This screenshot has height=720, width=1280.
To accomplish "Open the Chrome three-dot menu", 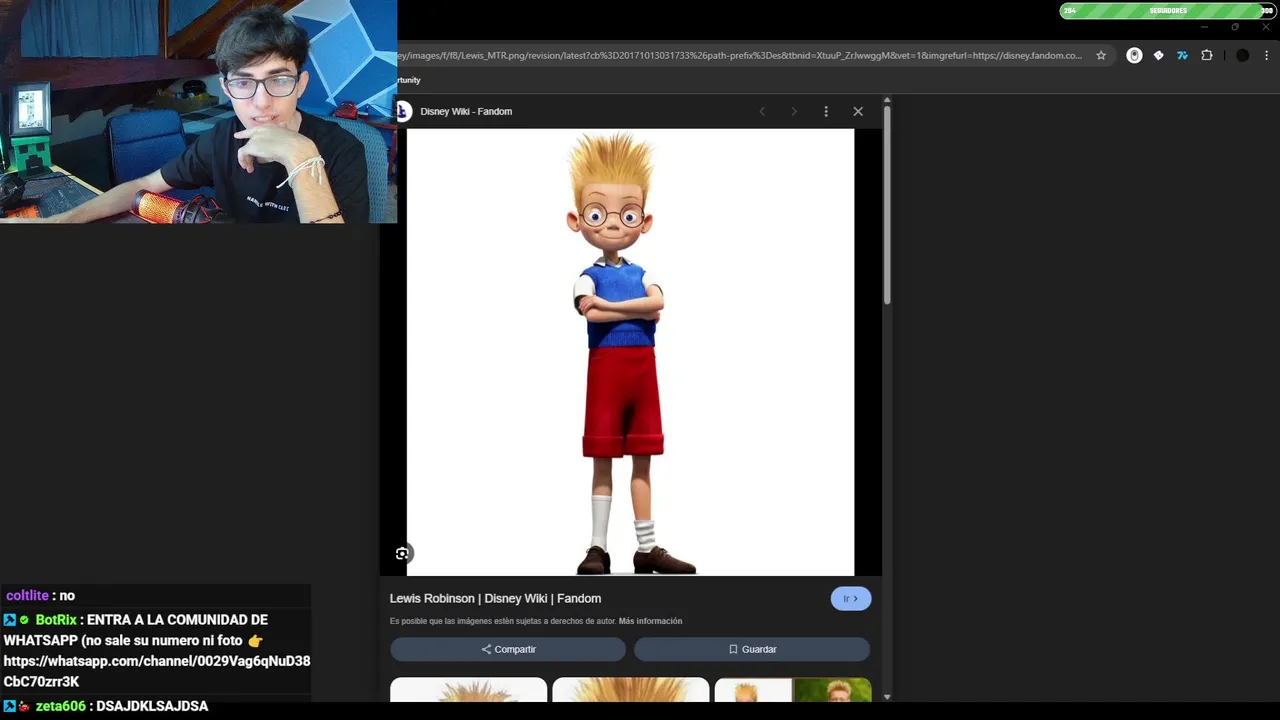I will [x=1266, y=56].
